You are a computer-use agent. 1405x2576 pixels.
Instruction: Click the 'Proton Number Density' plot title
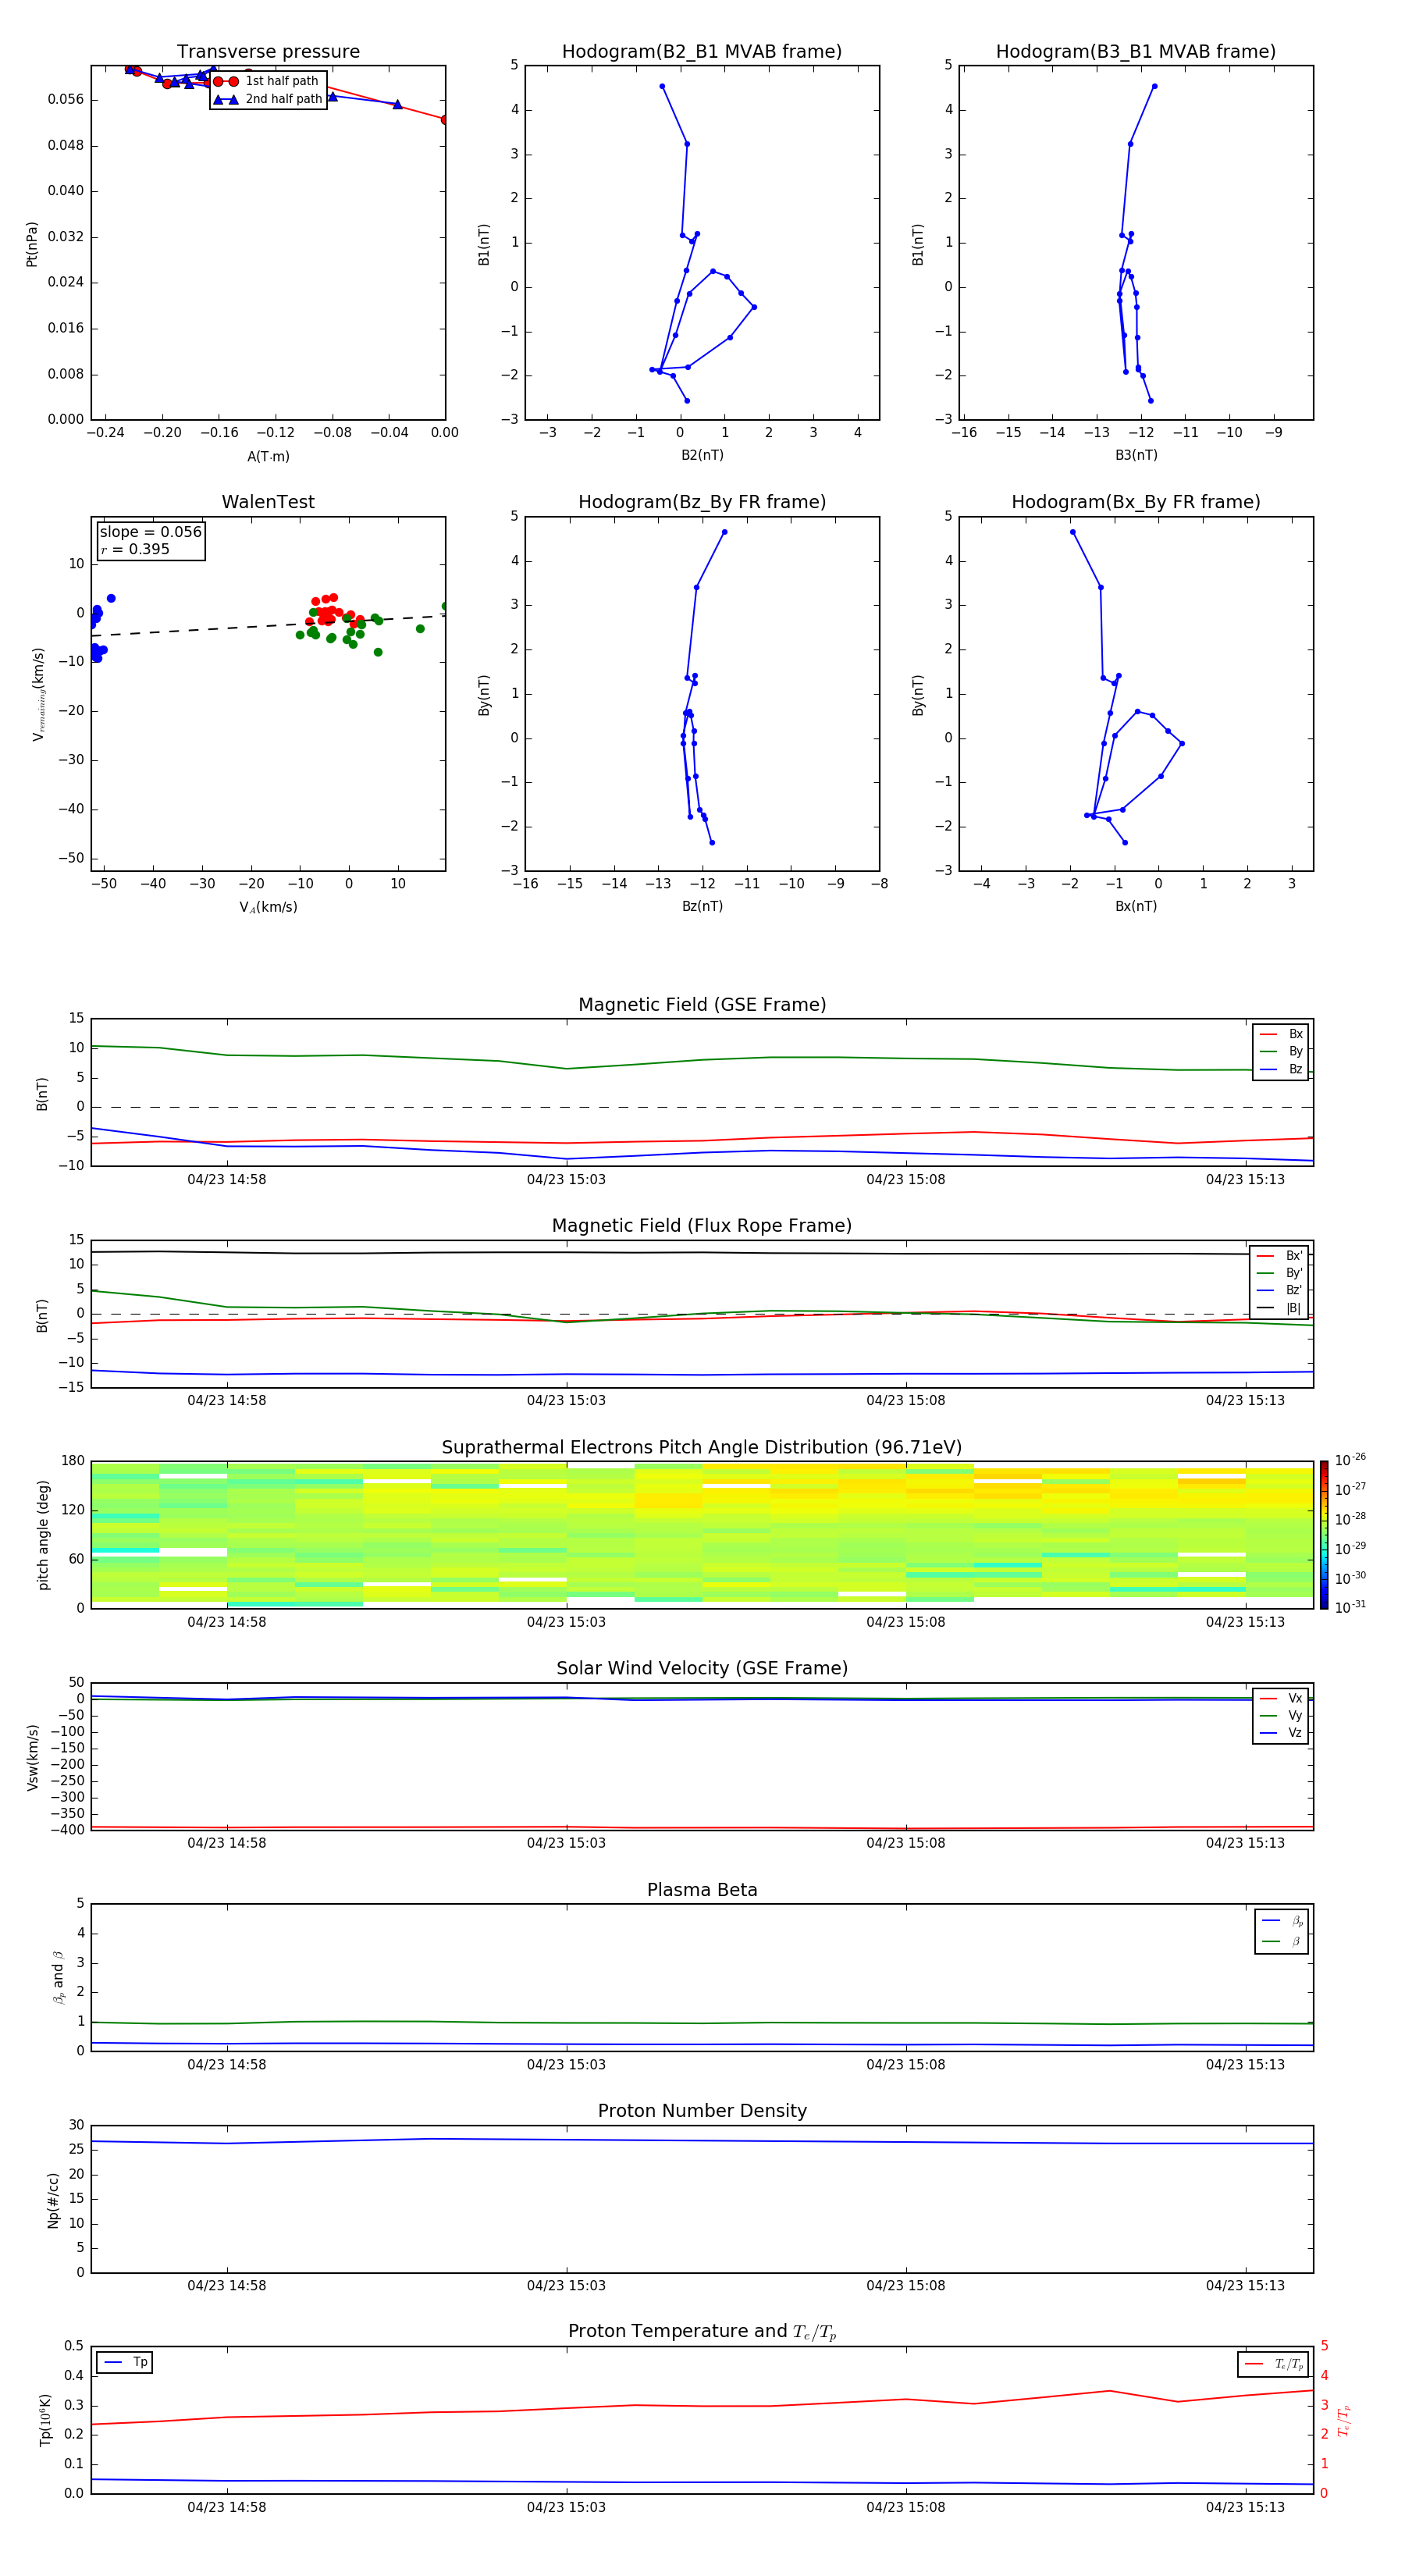click(x=702, y=2112)
